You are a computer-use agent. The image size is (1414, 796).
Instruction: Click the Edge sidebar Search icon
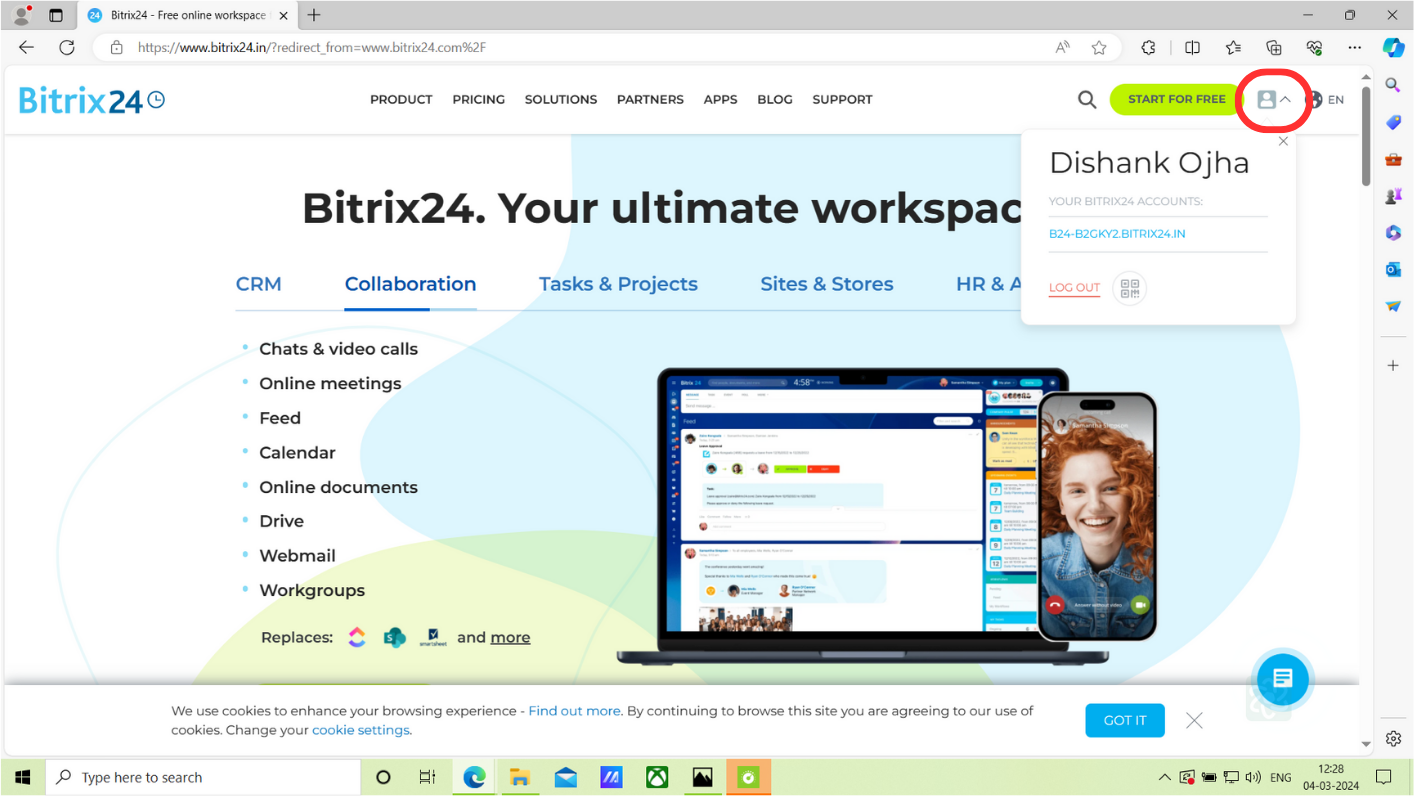[x=1393, y=85]
